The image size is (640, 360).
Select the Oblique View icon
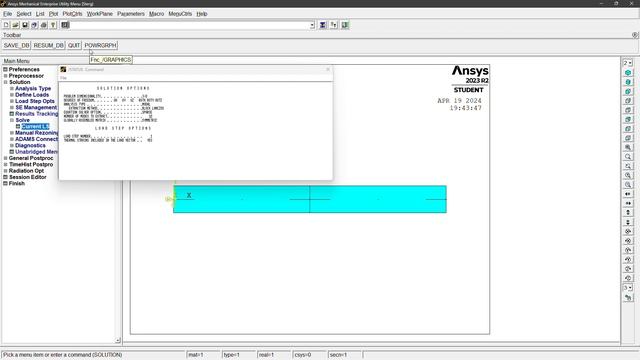628,82
